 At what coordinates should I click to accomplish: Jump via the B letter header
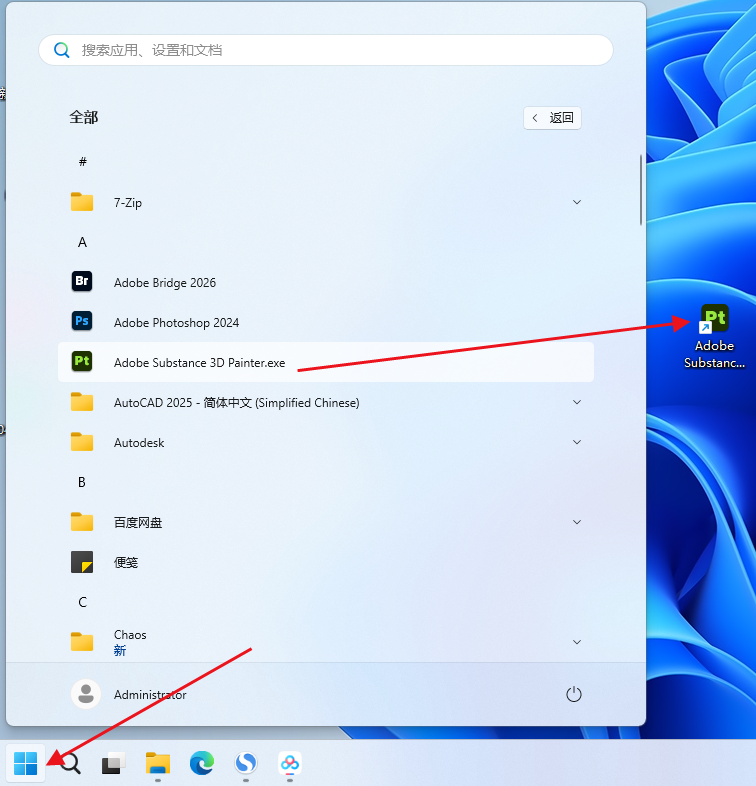point(82,482)
